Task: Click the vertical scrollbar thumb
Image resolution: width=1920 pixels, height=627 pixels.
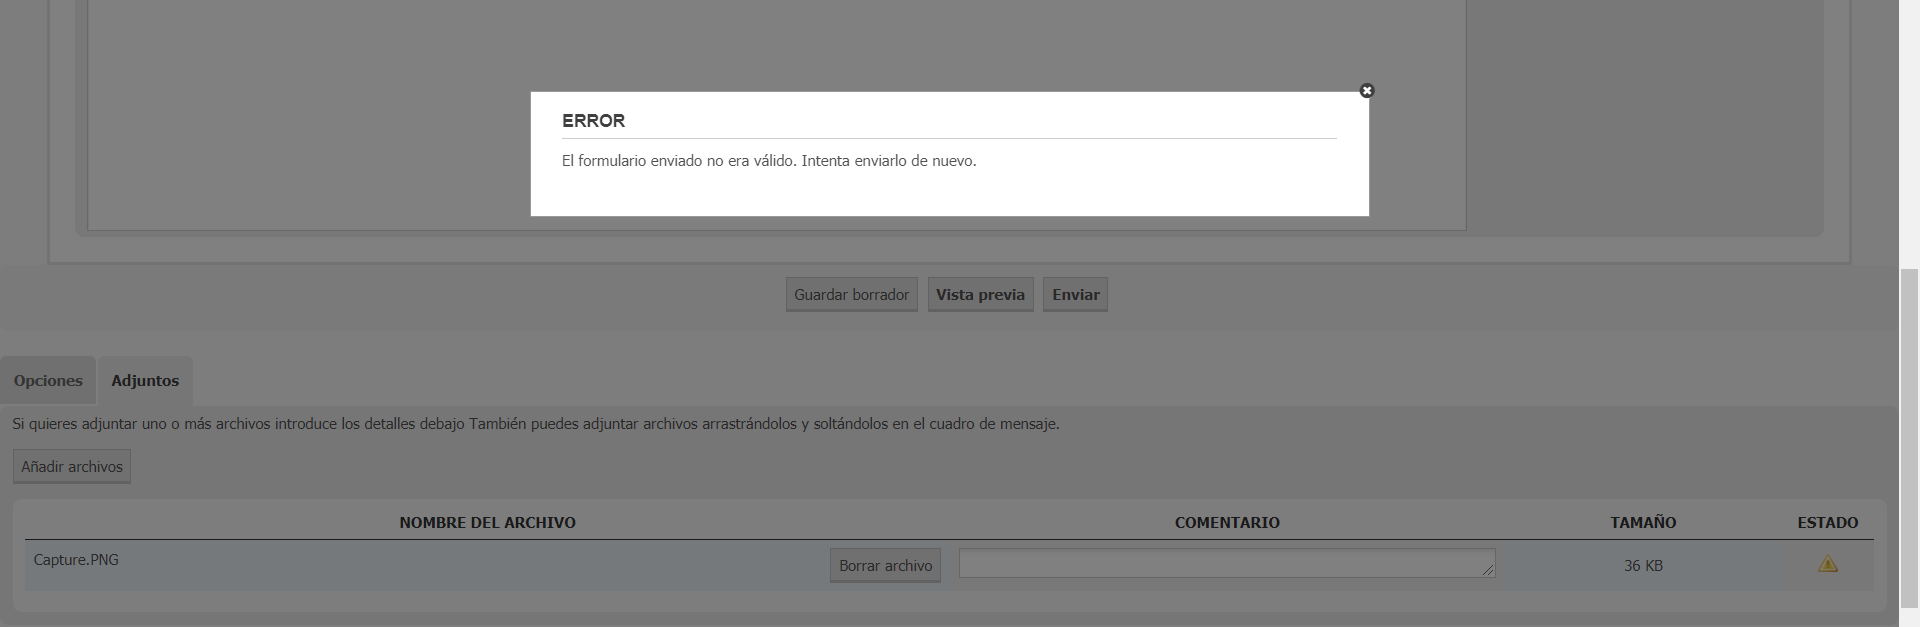Action: point(1909,438)
